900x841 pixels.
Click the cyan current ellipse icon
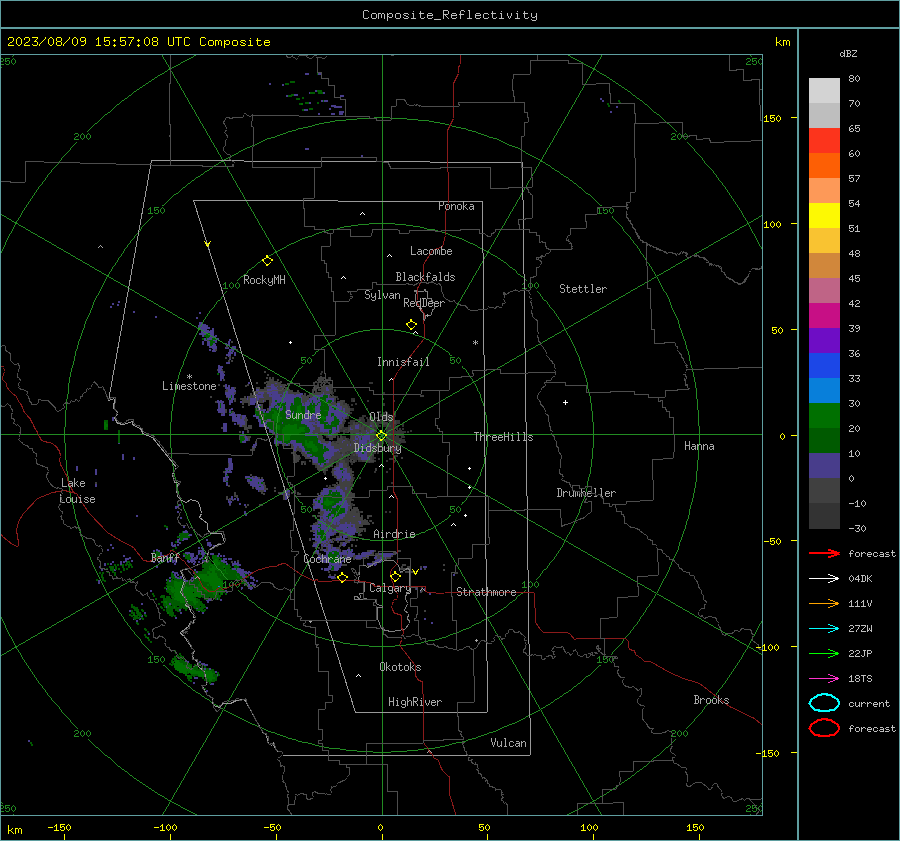(824, 703)
